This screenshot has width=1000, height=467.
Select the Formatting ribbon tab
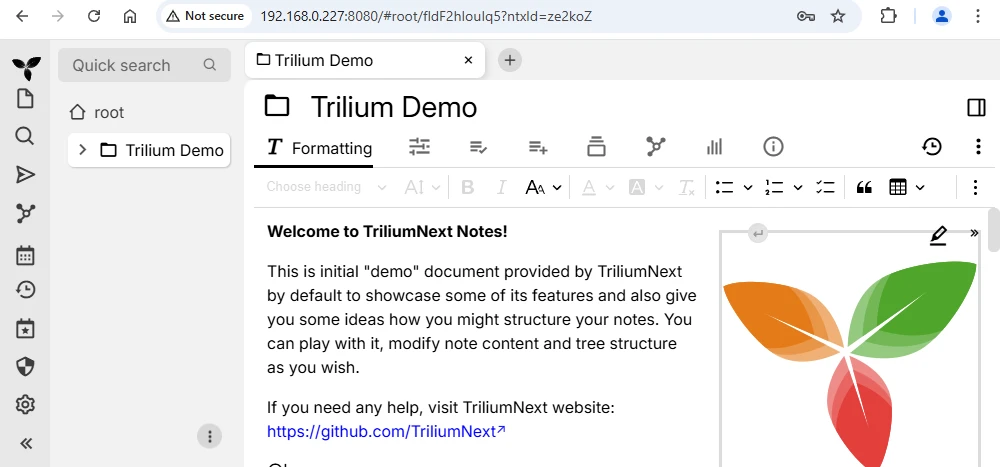320,148
